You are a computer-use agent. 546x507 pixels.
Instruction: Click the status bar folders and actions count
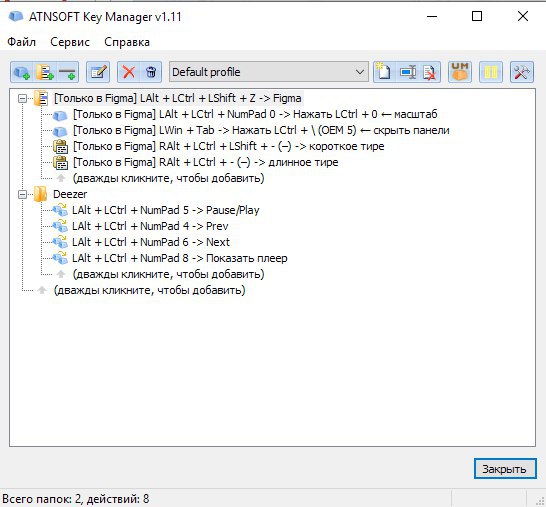(x=76, y=499)
